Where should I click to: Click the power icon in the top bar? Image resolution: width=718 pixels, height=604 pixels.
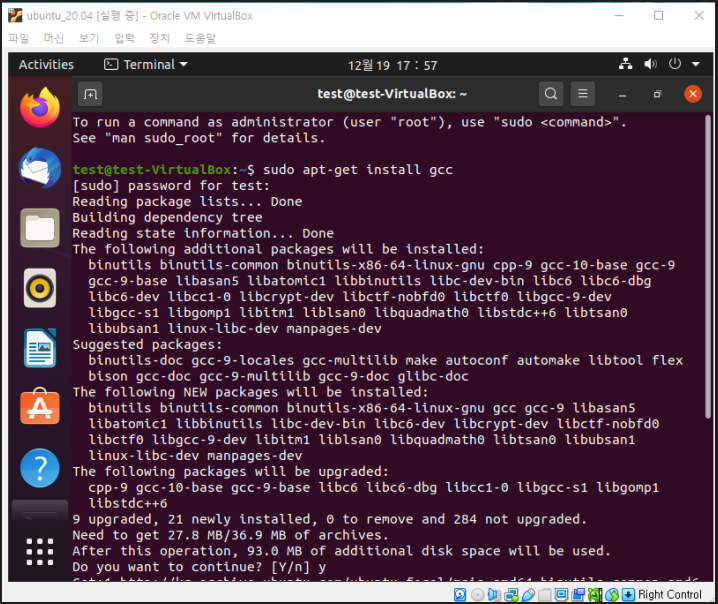pos(674,64)
